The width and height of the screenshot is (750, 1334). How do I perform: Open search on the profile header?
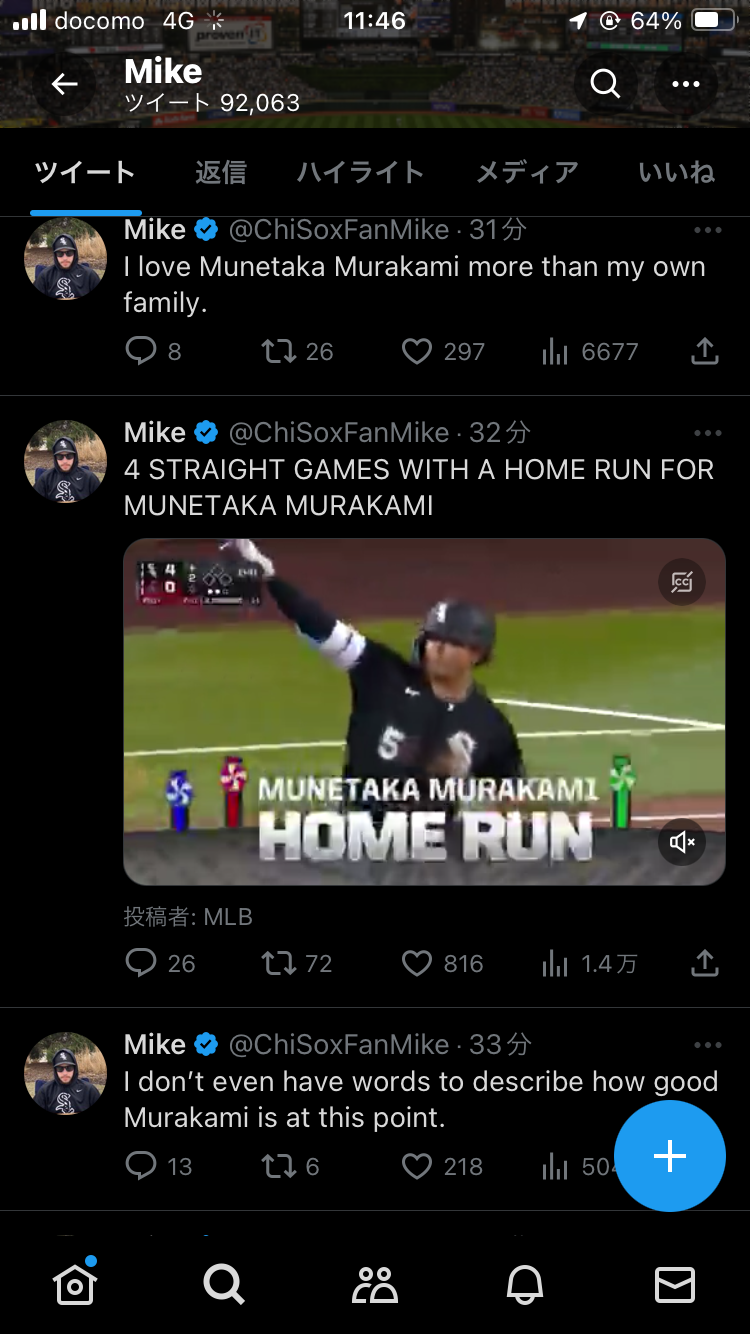point(605,84)
